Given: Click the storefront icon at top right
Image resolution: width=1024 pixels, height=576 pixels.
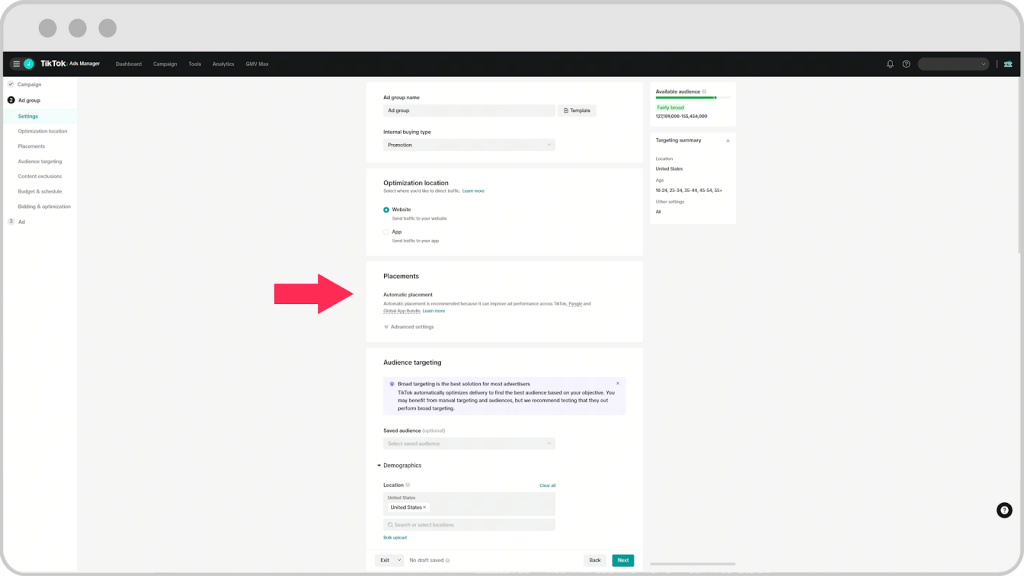Looking at the screenshot, I should pyautogui.click(x=1008, y=64).
